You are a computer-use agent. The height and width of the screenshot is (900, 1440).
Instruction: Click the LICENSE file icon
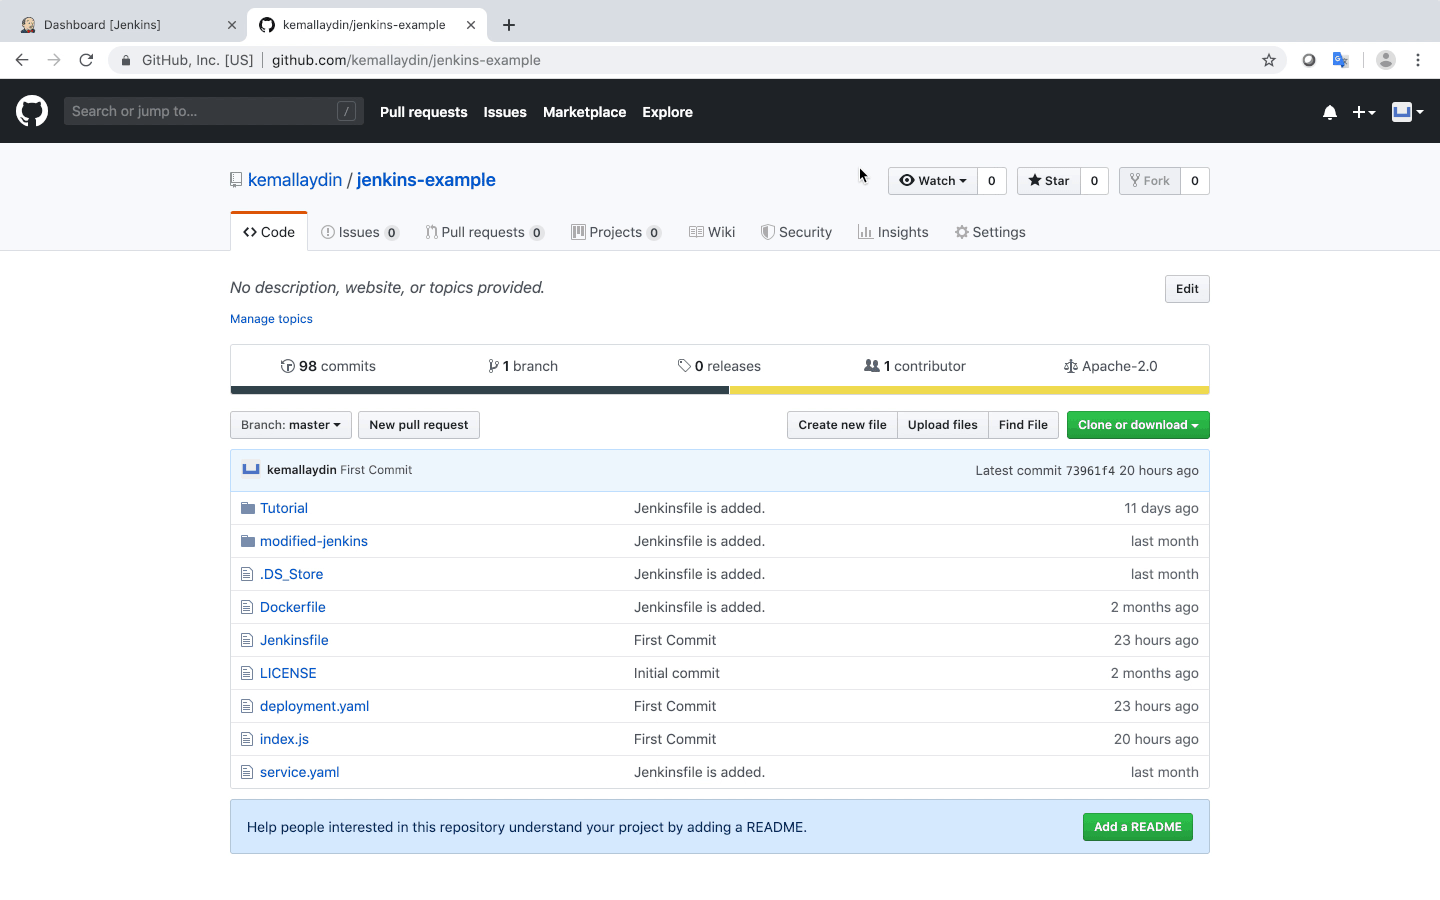(247, 673)
